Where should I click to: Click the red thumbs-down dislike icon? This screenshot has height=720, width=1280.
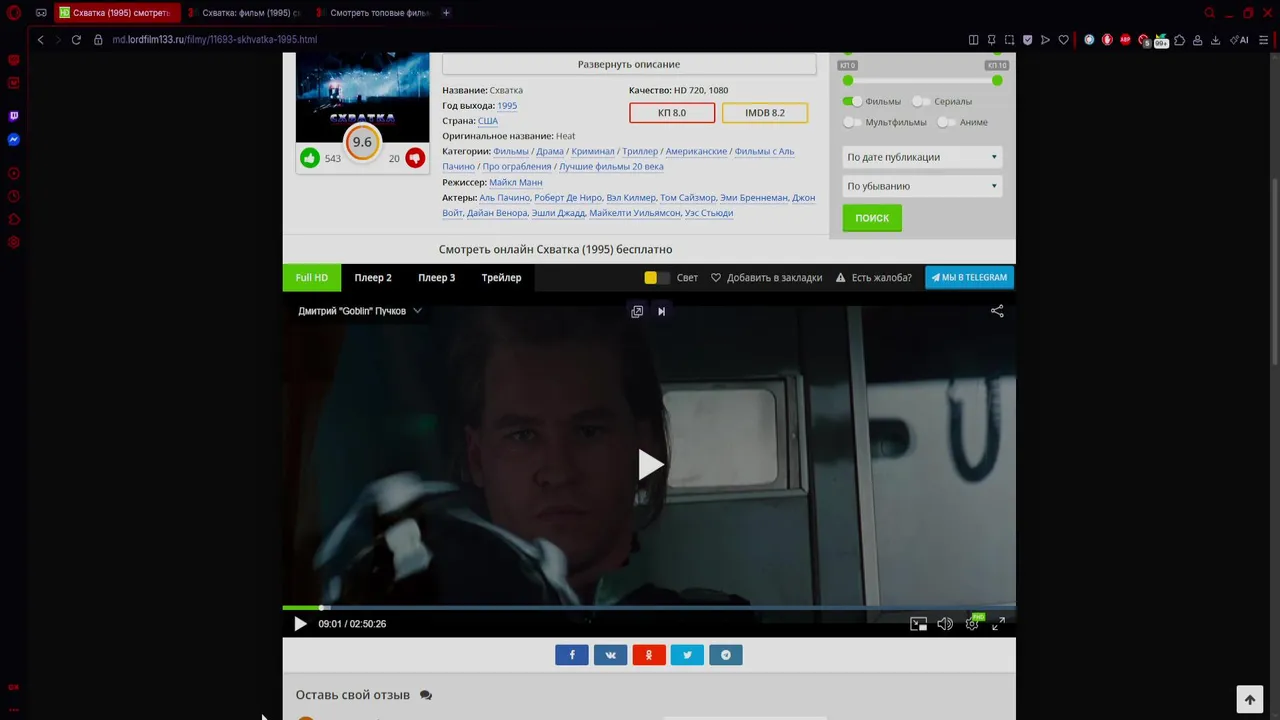click(x=415, y=158)
